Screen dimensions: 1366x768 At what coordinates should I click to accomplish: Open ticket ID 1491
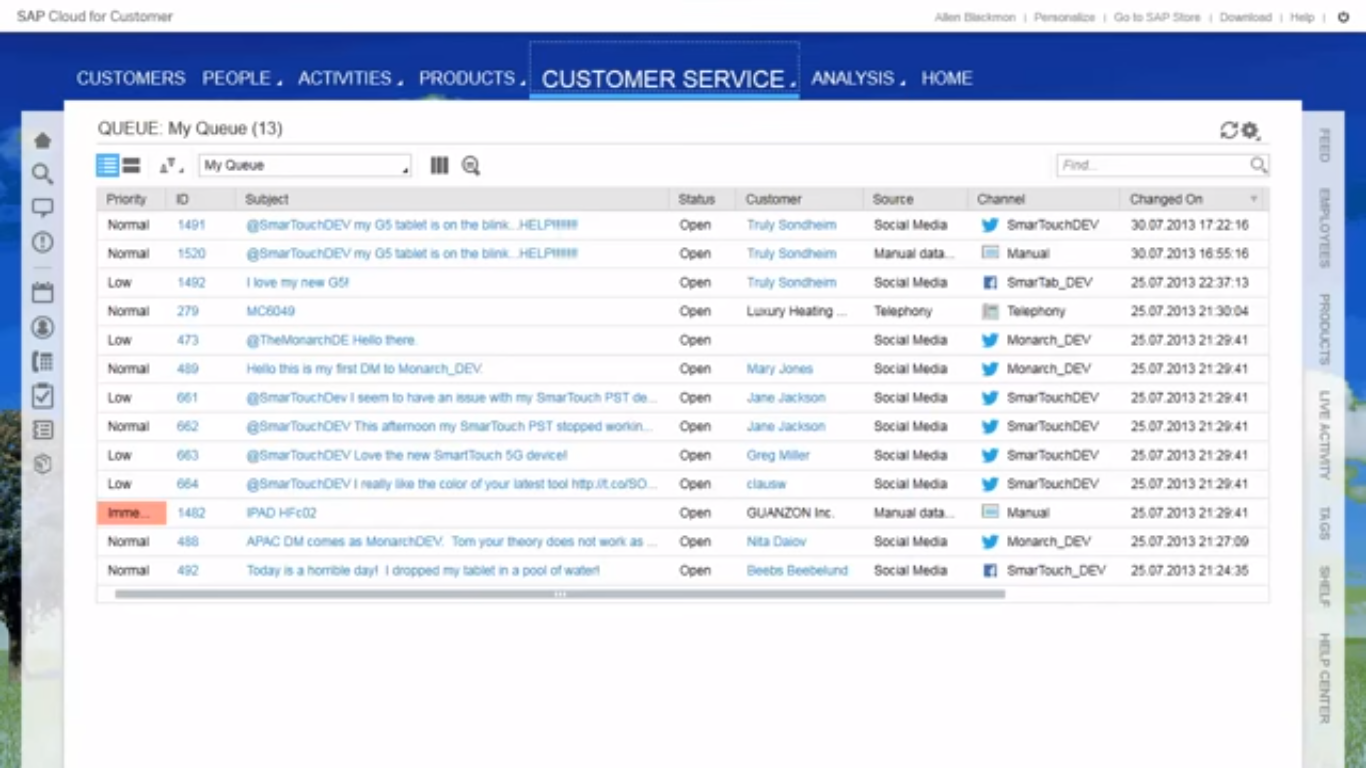(x=191, y=225)
